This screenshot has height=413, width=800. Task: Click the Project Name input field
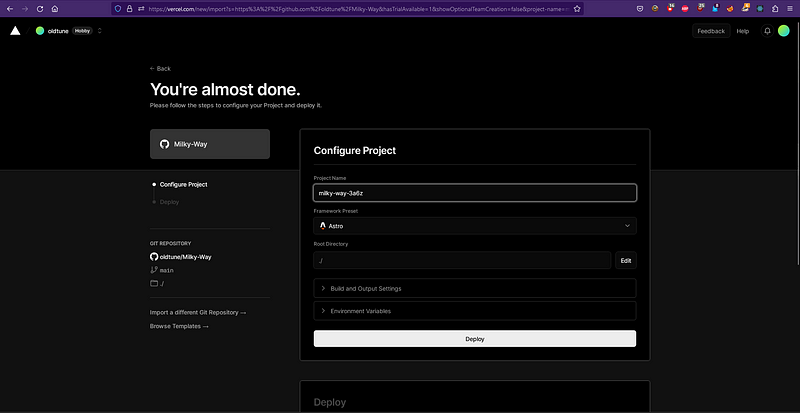(x=474, y=193)
